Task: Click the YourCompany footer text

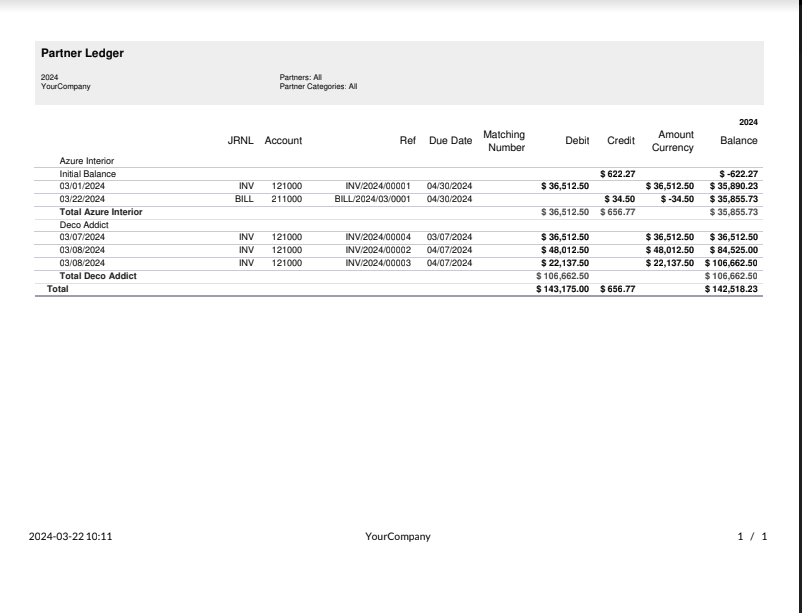Action: click(398, 537)
